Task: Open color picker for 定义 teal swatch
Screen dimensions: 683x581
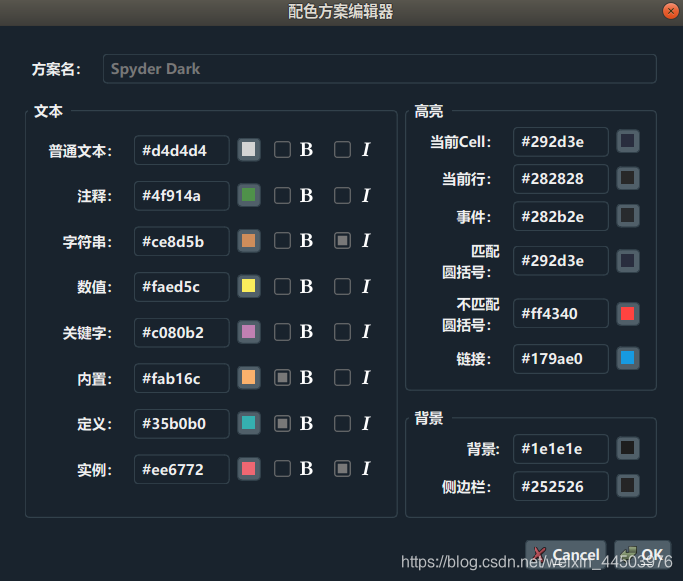Action: [x=249, y=423]
